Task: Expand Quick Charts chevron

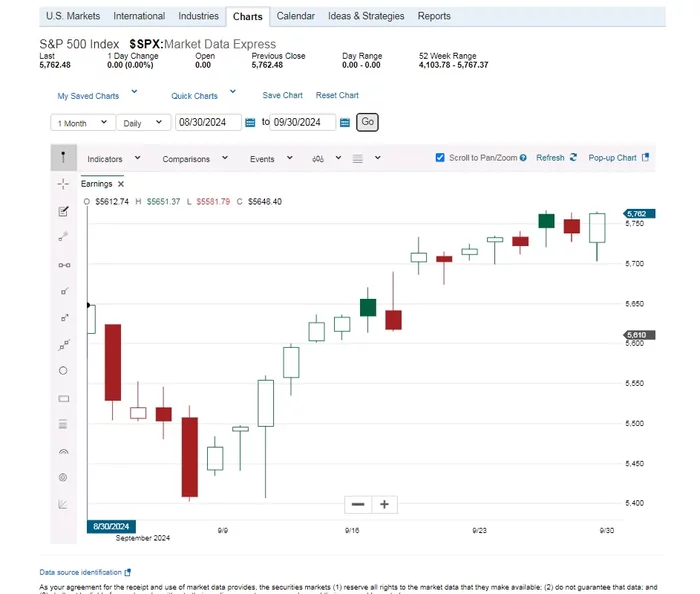Action: (x=233, y=91)
